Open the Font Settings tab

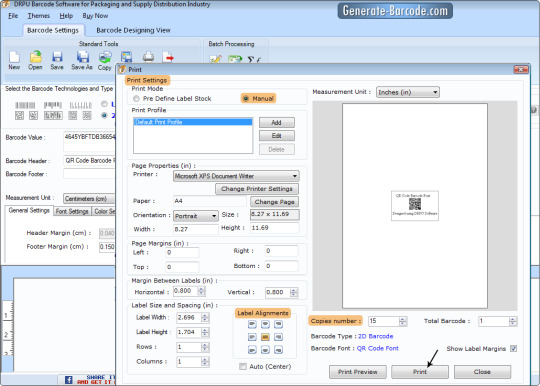point(72,211)
